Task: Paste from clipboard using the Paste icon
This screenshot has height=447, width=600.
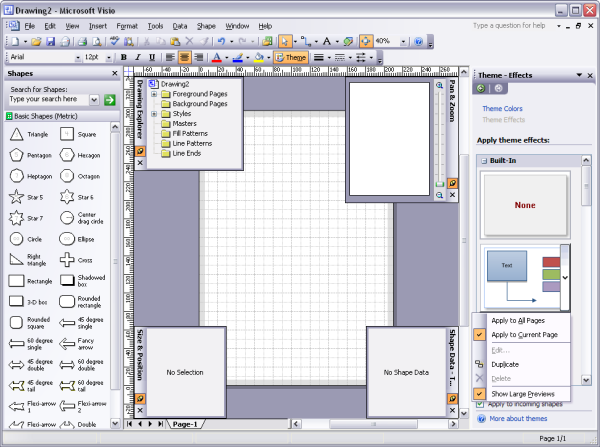Action: click(x=175, y=41)
